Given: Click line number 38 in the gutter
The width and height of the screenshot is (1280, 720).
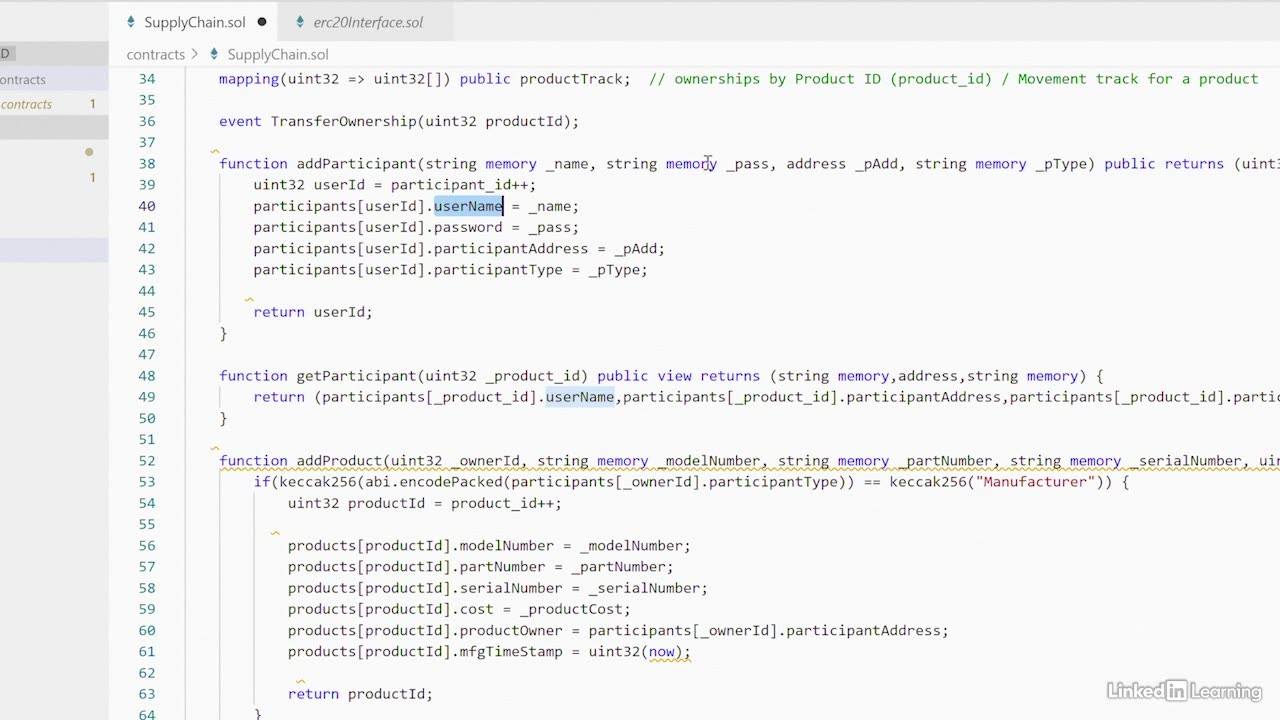Looking at the screenshot, I should point(147,164).
